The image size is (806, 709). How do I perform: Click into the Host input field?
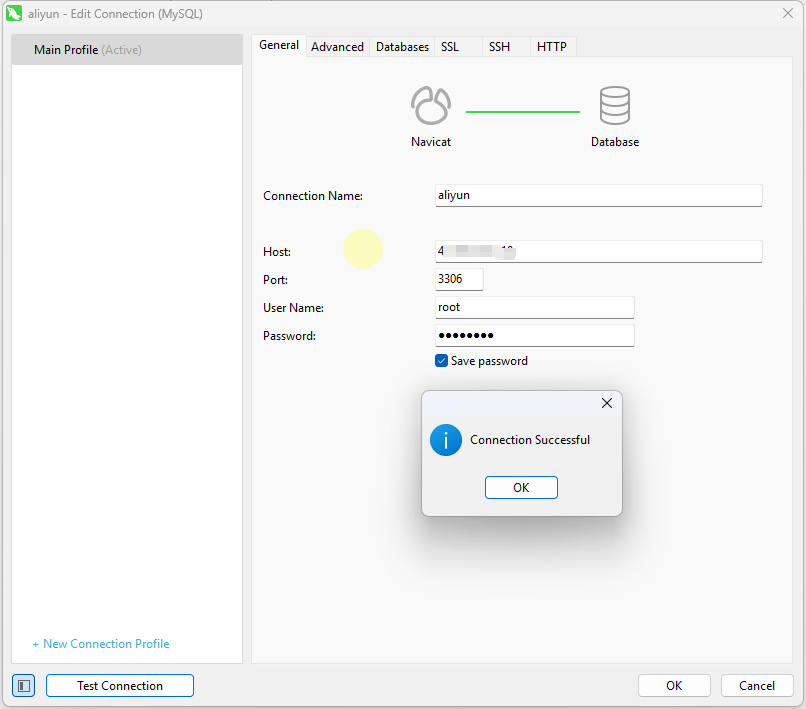[598, 251]
